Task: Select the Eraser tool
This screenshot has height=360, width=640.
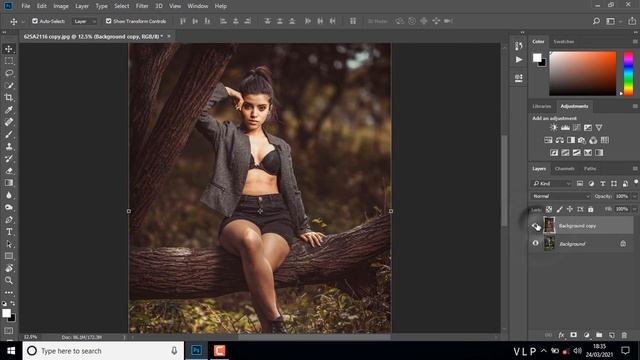Action: tap(9, 171)
